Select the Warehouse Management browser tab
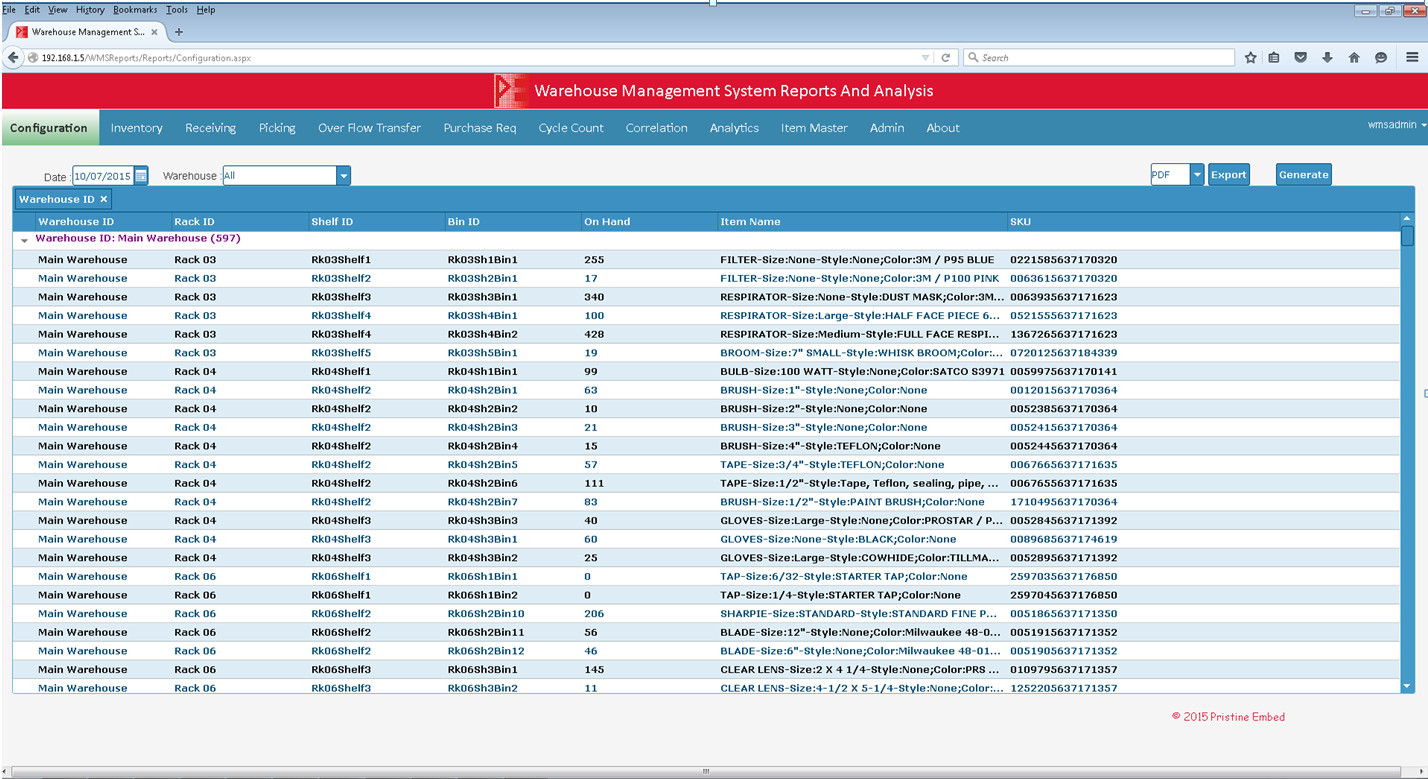Viewport: 1428px width, 779px height. pyautogui.click(x=87, y=32)
